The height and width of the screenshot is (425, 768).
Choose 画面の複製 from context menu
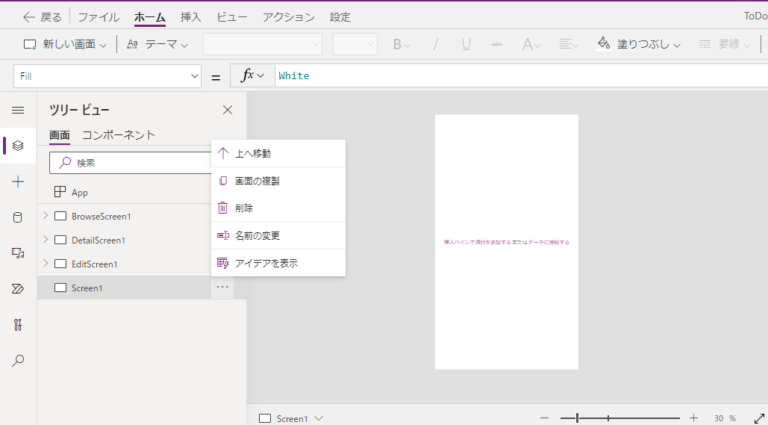pyautogui.click(x=278, y=181)
